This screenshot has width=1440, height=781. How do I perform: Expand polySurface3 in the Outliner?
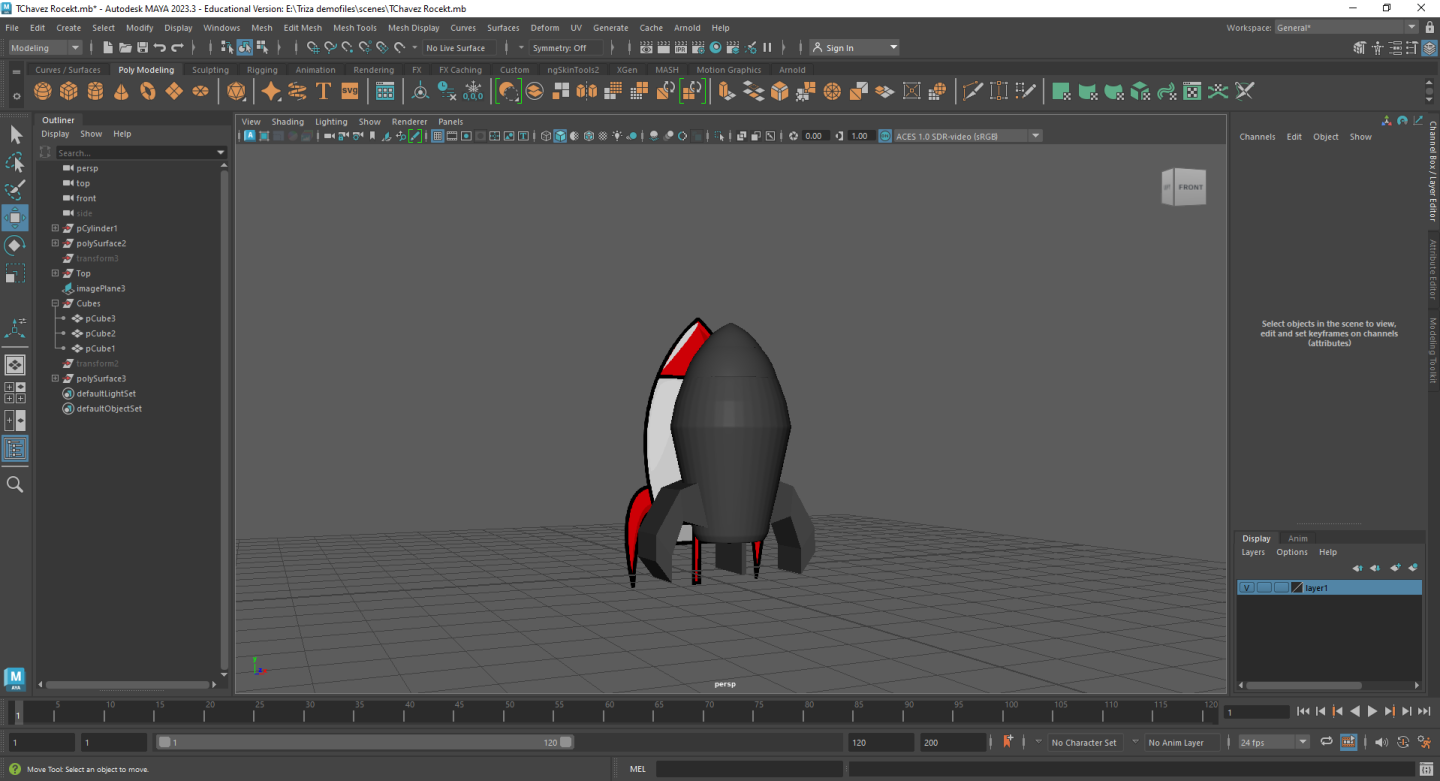coord(55,378)
